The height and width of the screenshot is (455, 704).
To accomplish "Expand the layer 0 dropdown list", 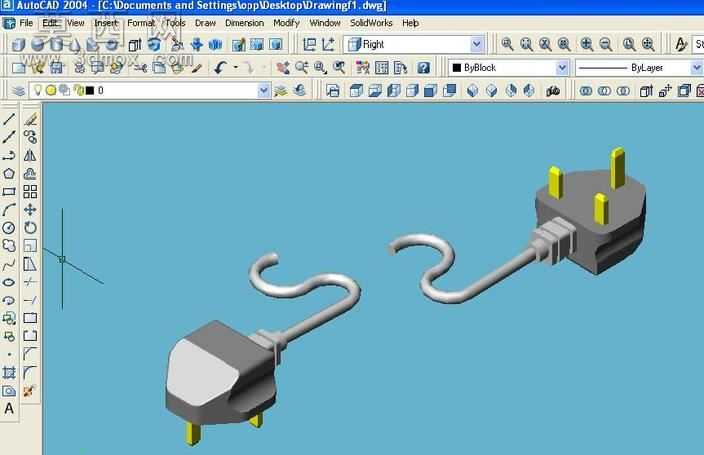I will [264, 91].
